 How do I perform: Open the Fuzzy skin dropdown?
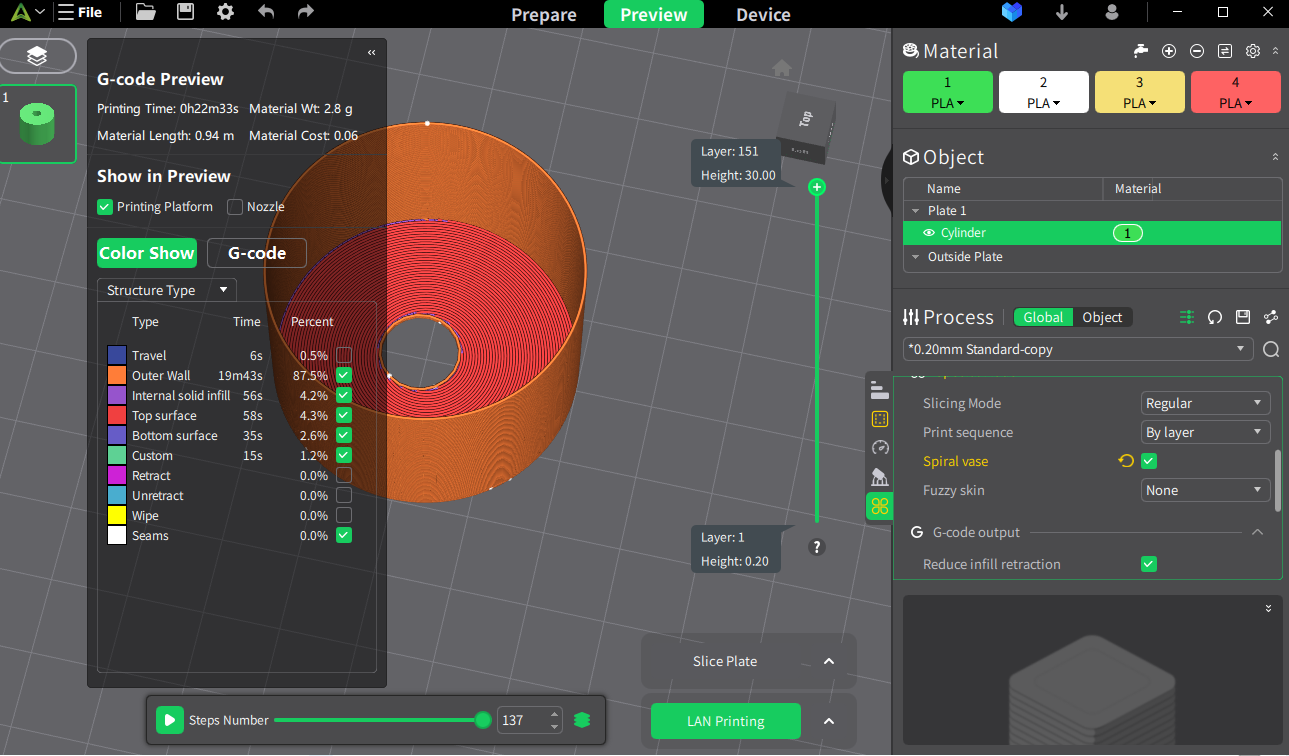pyautogui.click(x=1206, y=490)
